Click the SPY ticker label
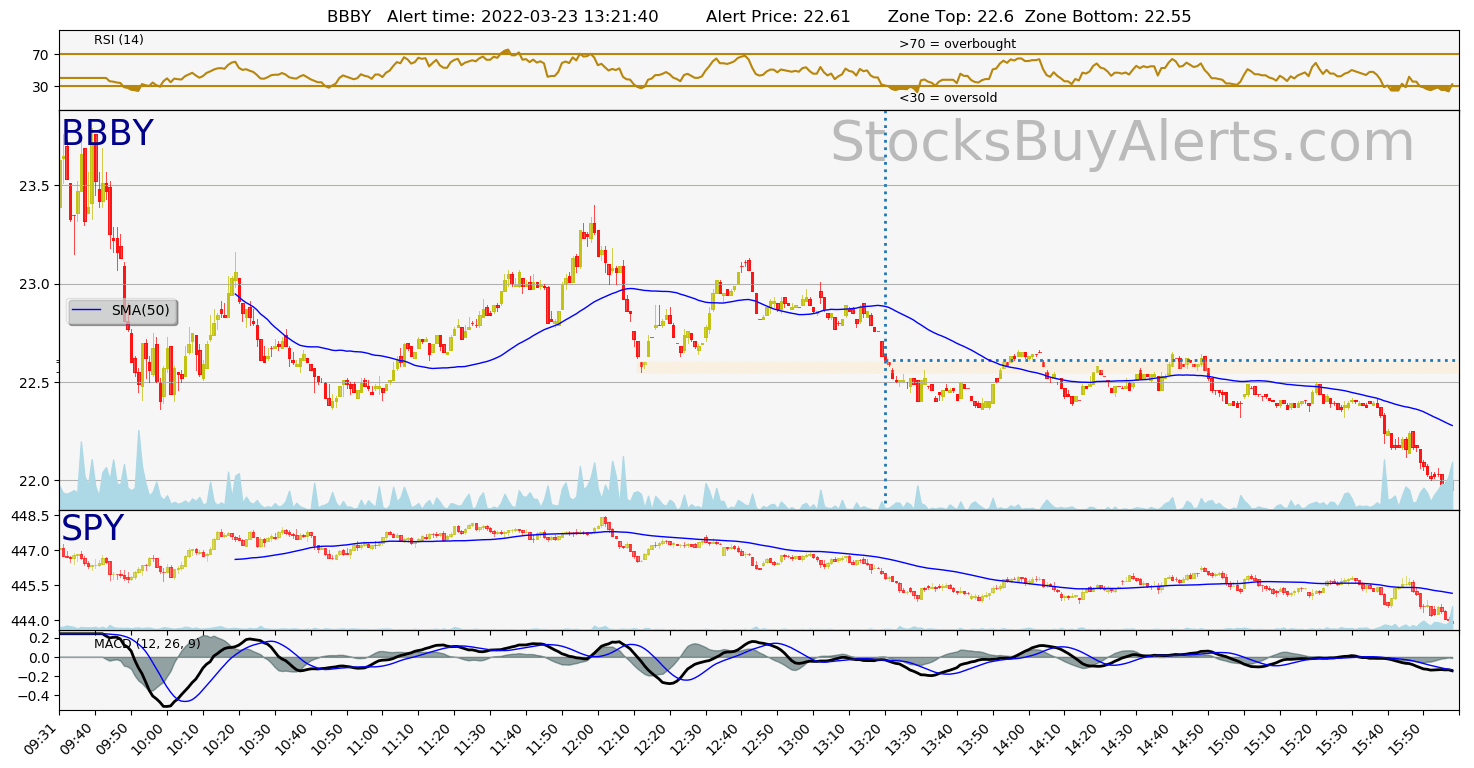The image size is (1474, 768). (x=92, y=529)
